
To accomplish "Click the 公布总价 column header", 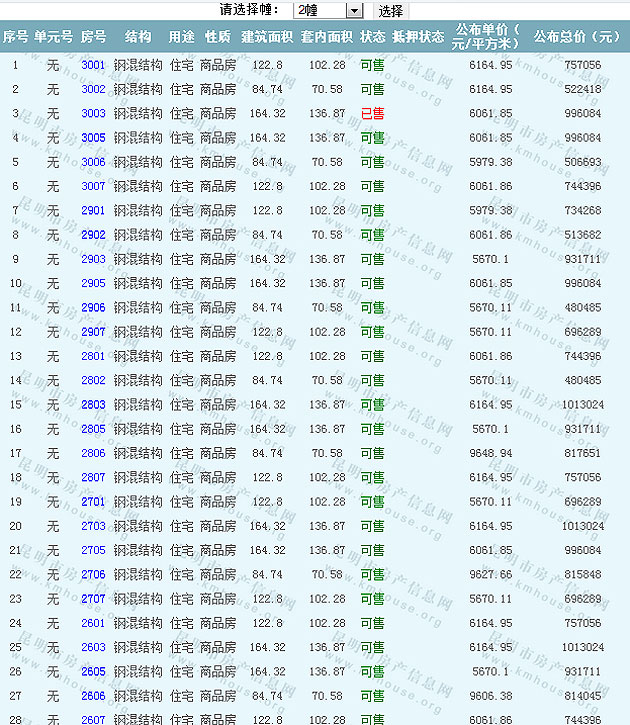I will click(x=577, y=37).
